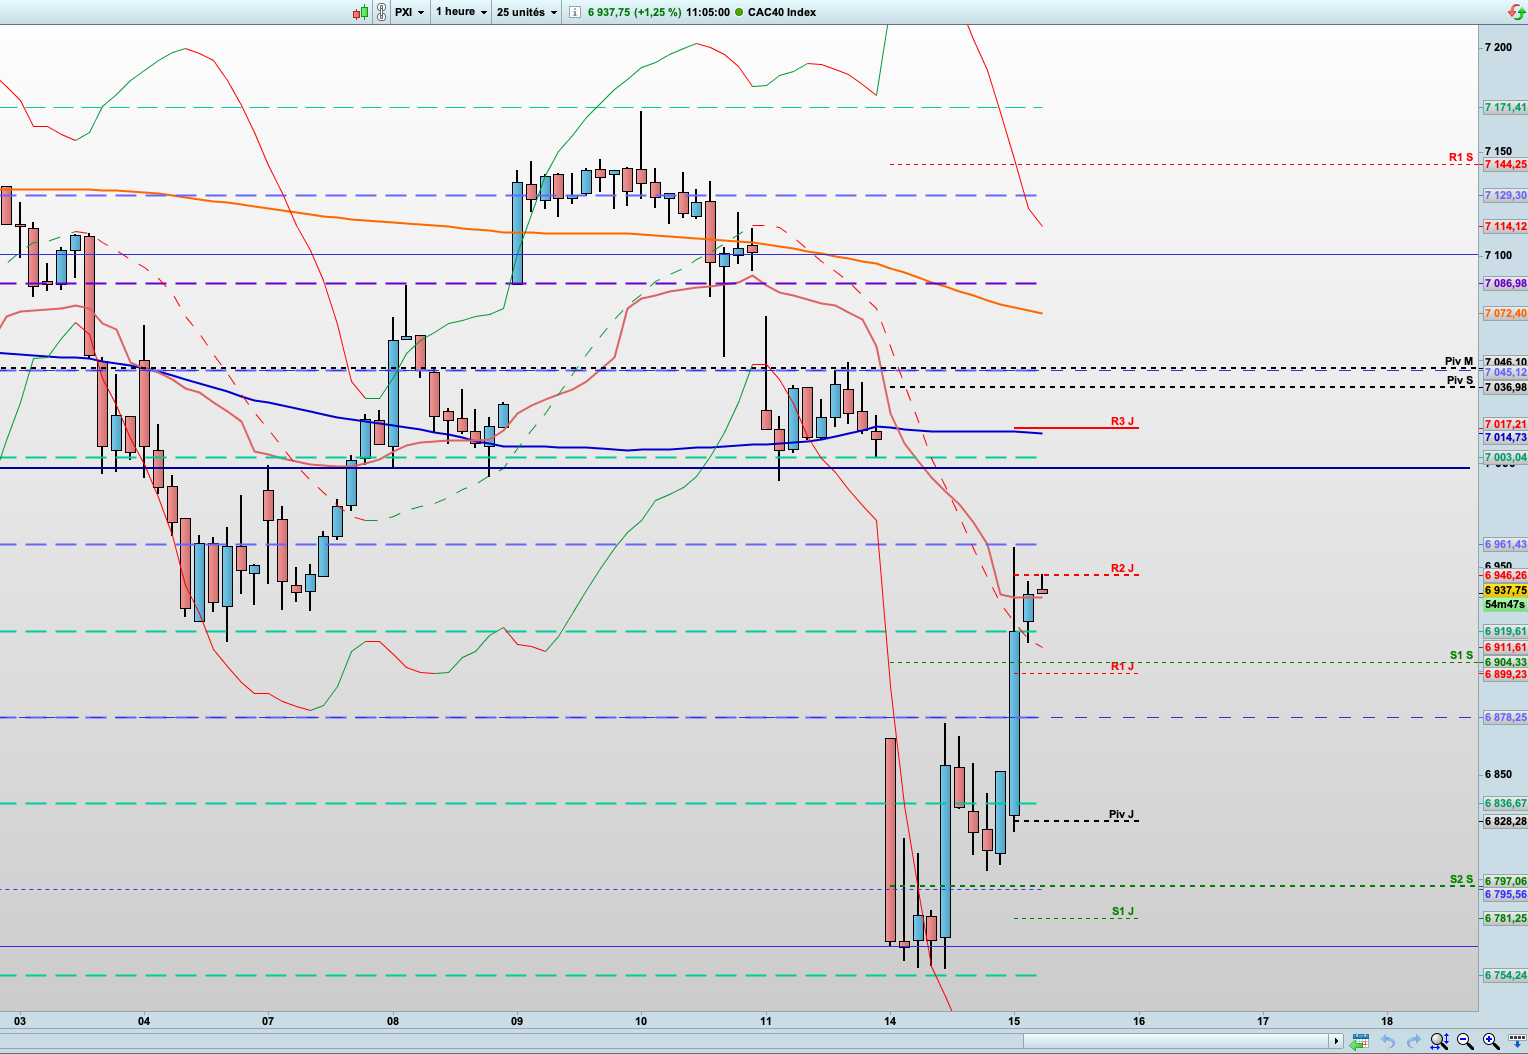The height and width of the screenshot is (1054, 1528).
Task: Open the candlestick chart style icon
Action: [361, 12]
